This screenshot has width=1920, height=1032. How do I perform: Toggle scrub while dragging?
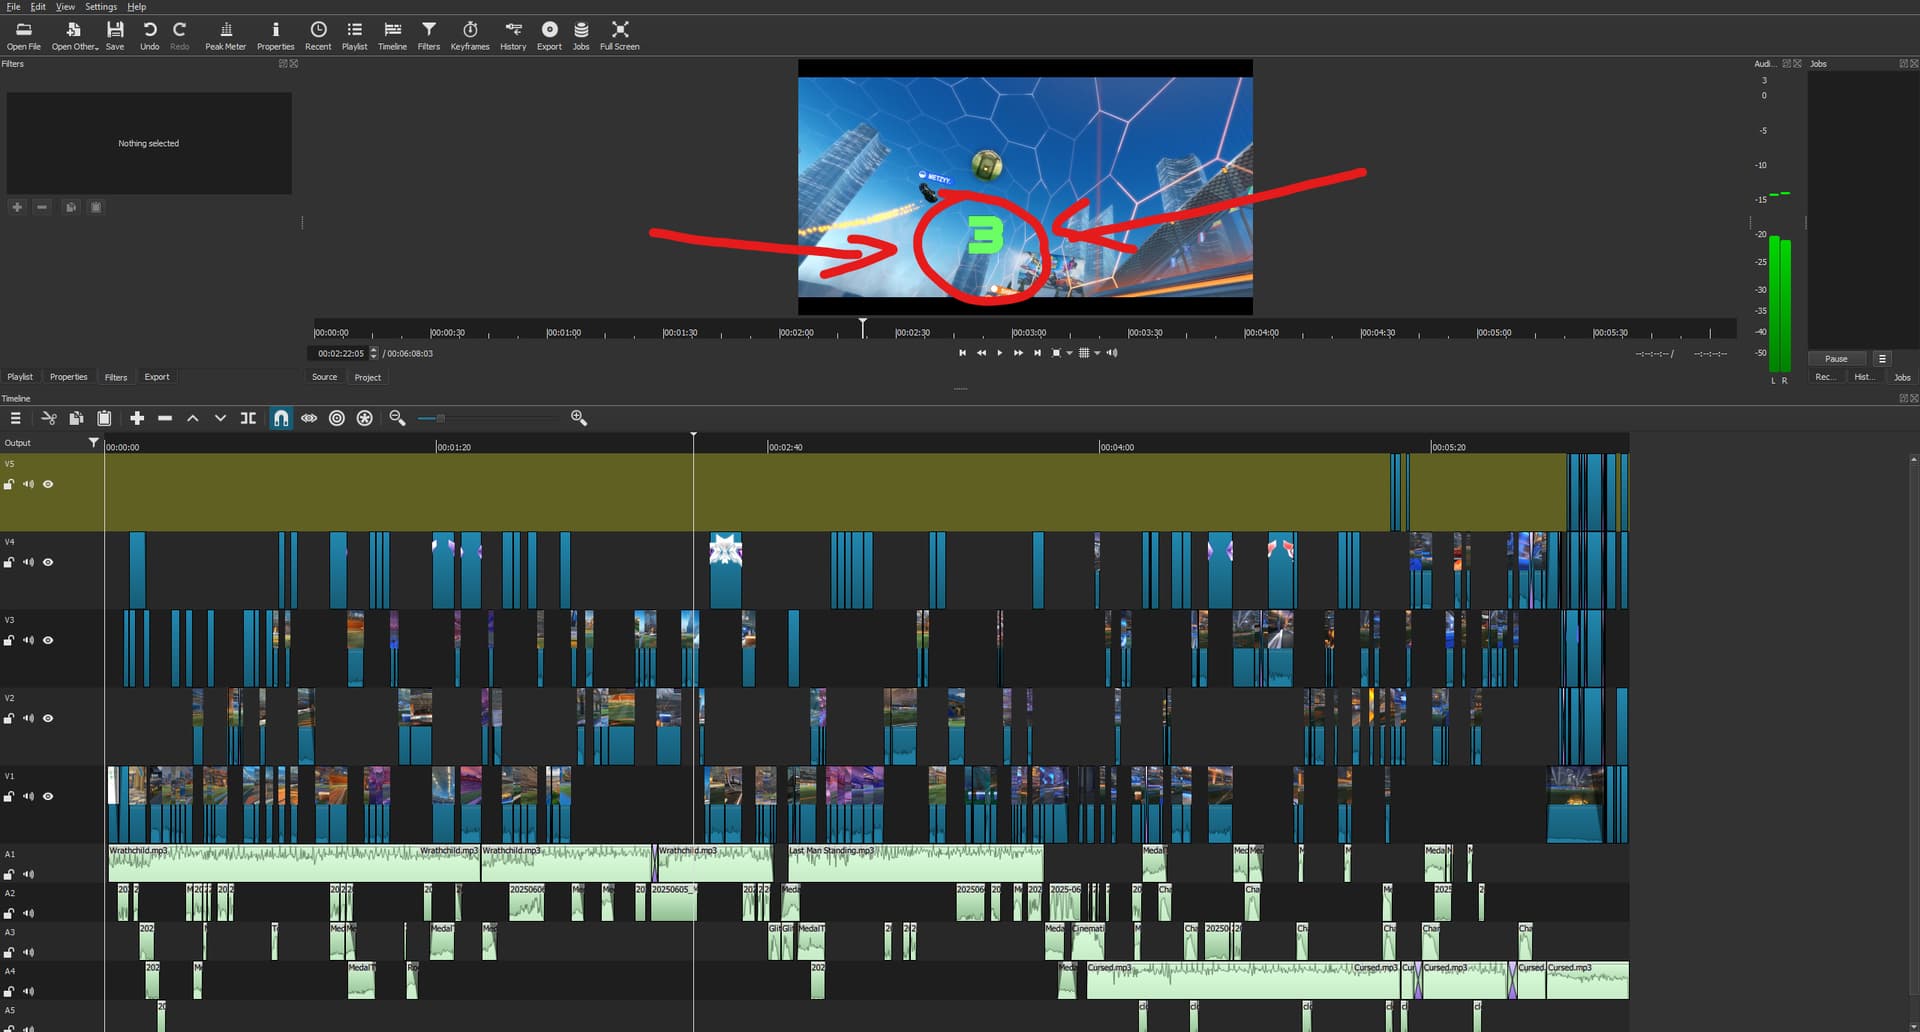(x=309, y=418)
